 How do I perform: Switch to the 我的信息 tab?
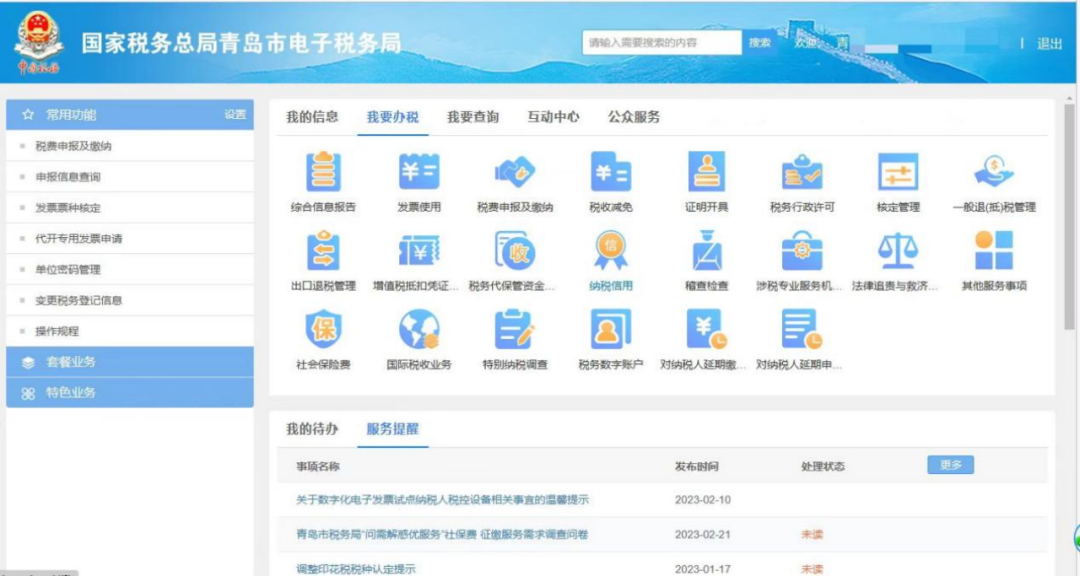pyautogui.click(x=312, y=117)
